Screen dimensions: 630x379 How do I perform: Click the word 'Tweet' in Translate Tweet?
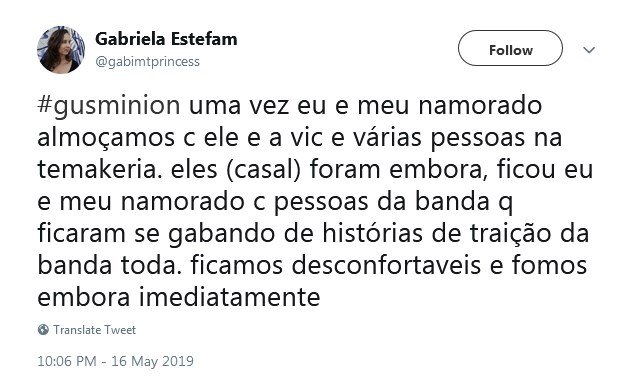tap(120, 330)
